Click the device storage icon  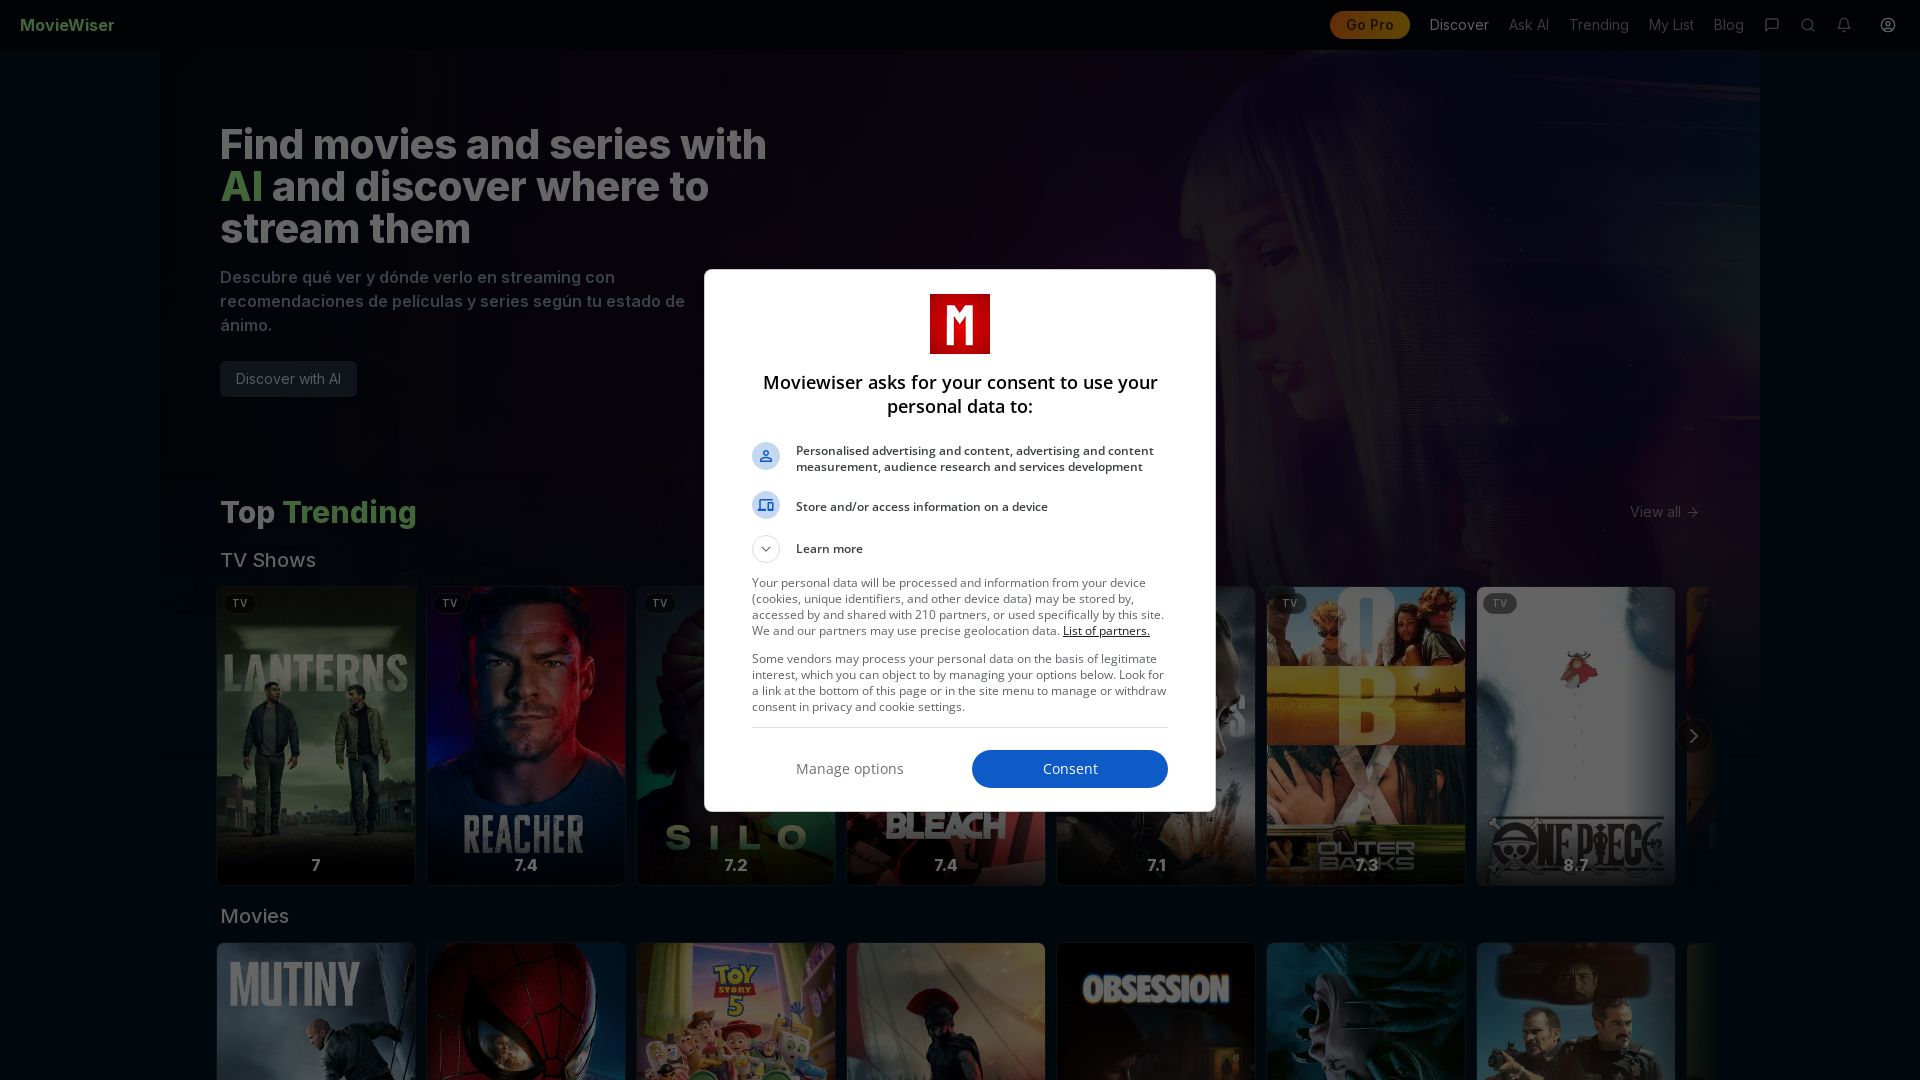(766, 505)
